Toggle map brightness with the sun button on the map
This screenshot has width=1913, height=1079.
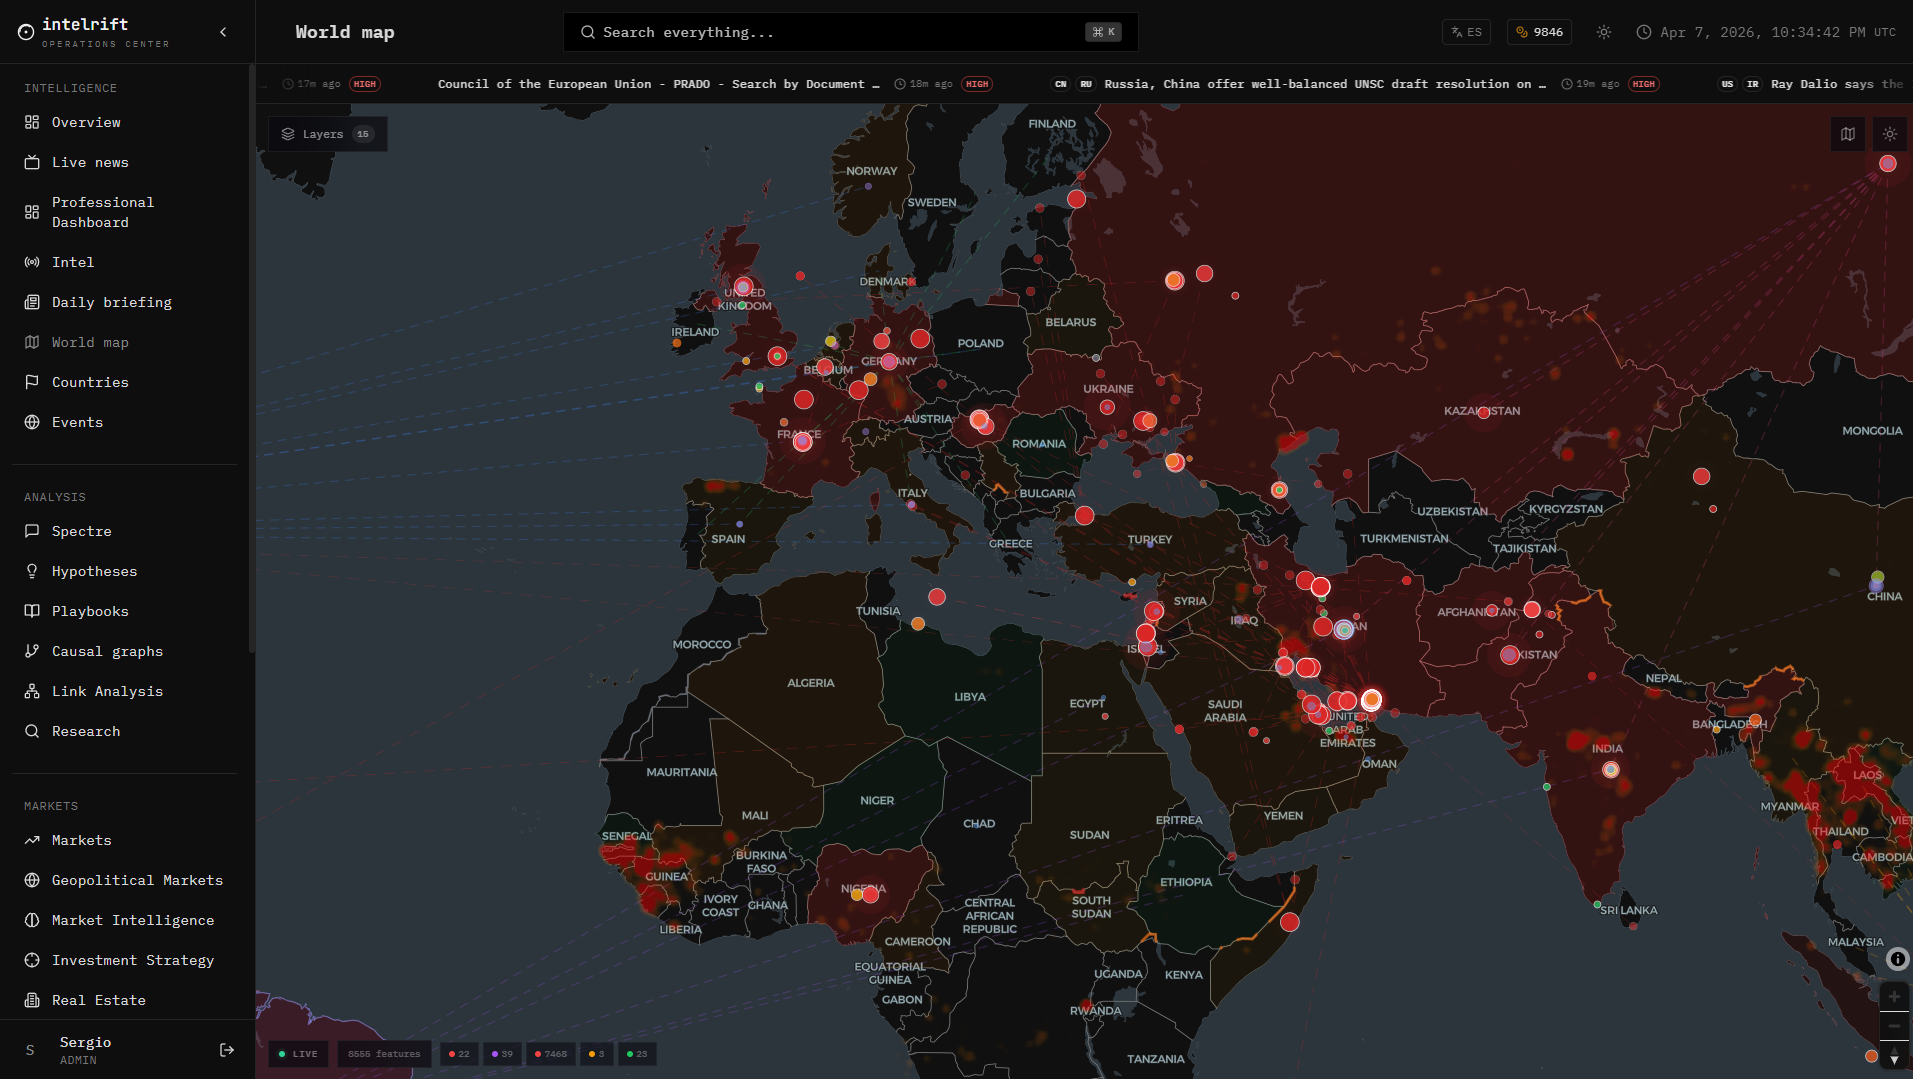point(1890,134)
